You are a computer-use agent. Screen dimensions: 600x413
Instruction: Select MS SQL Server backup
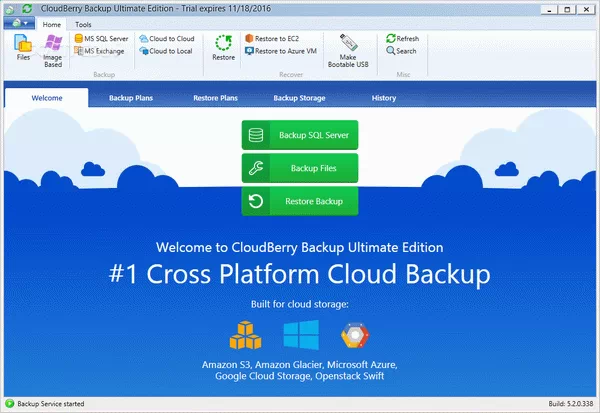[100, 38]
